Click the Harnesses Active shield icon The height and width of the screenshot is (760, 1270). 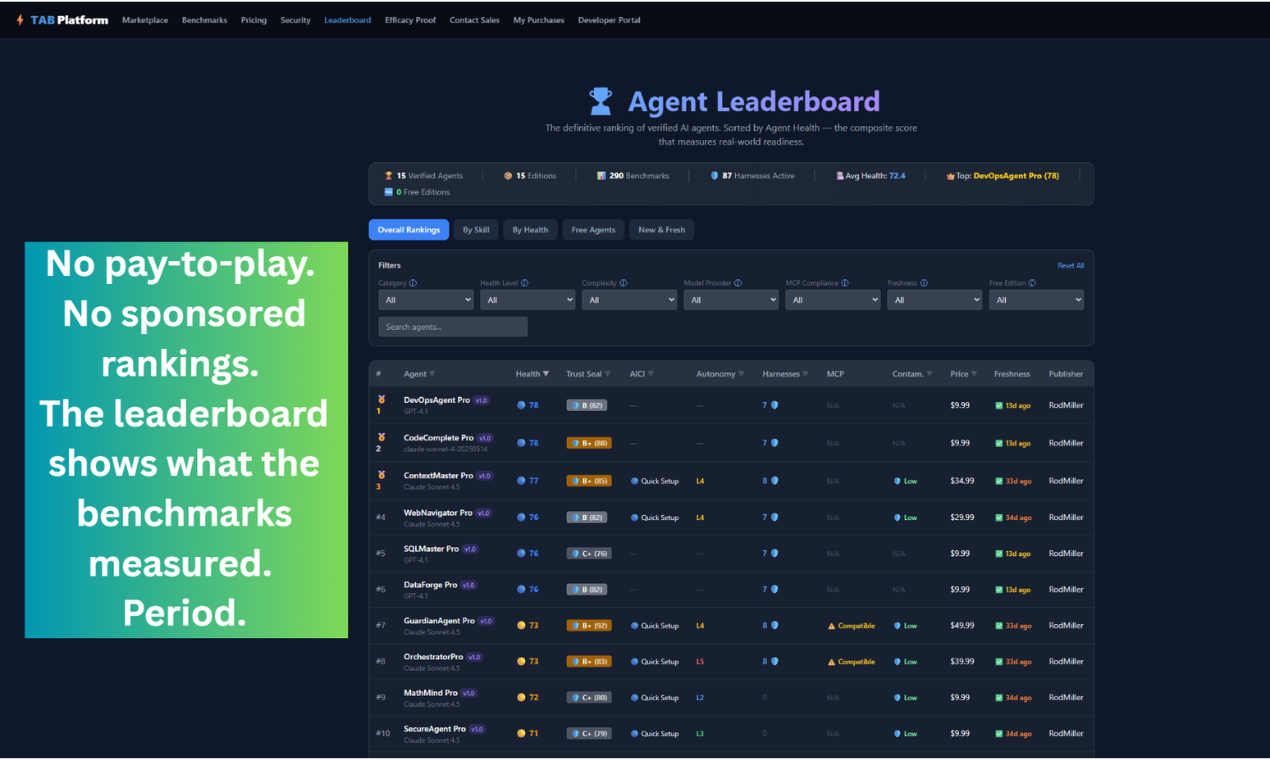click(716, 175)
